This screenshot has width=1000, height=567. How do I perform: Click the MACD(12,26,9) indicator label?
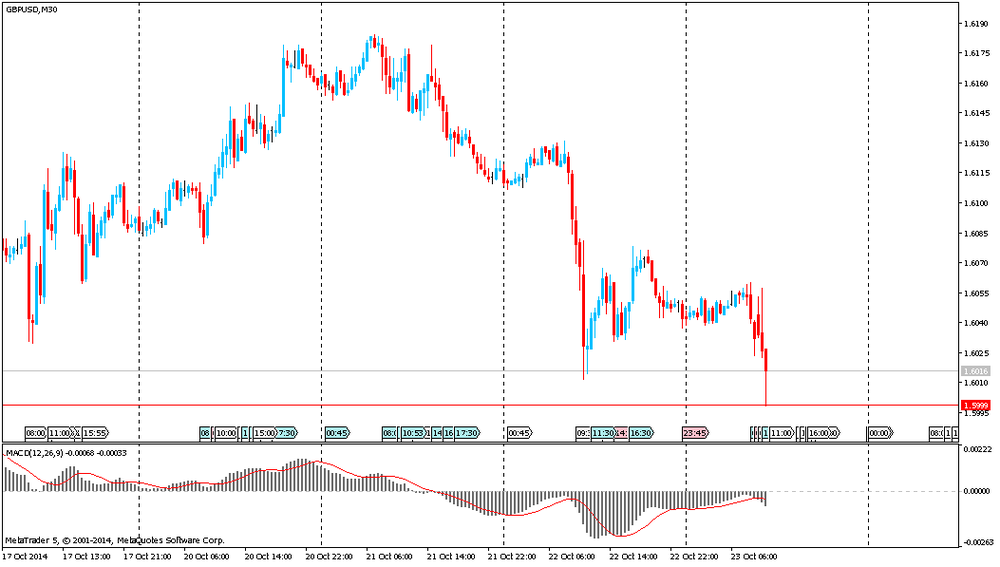(66, 453)
